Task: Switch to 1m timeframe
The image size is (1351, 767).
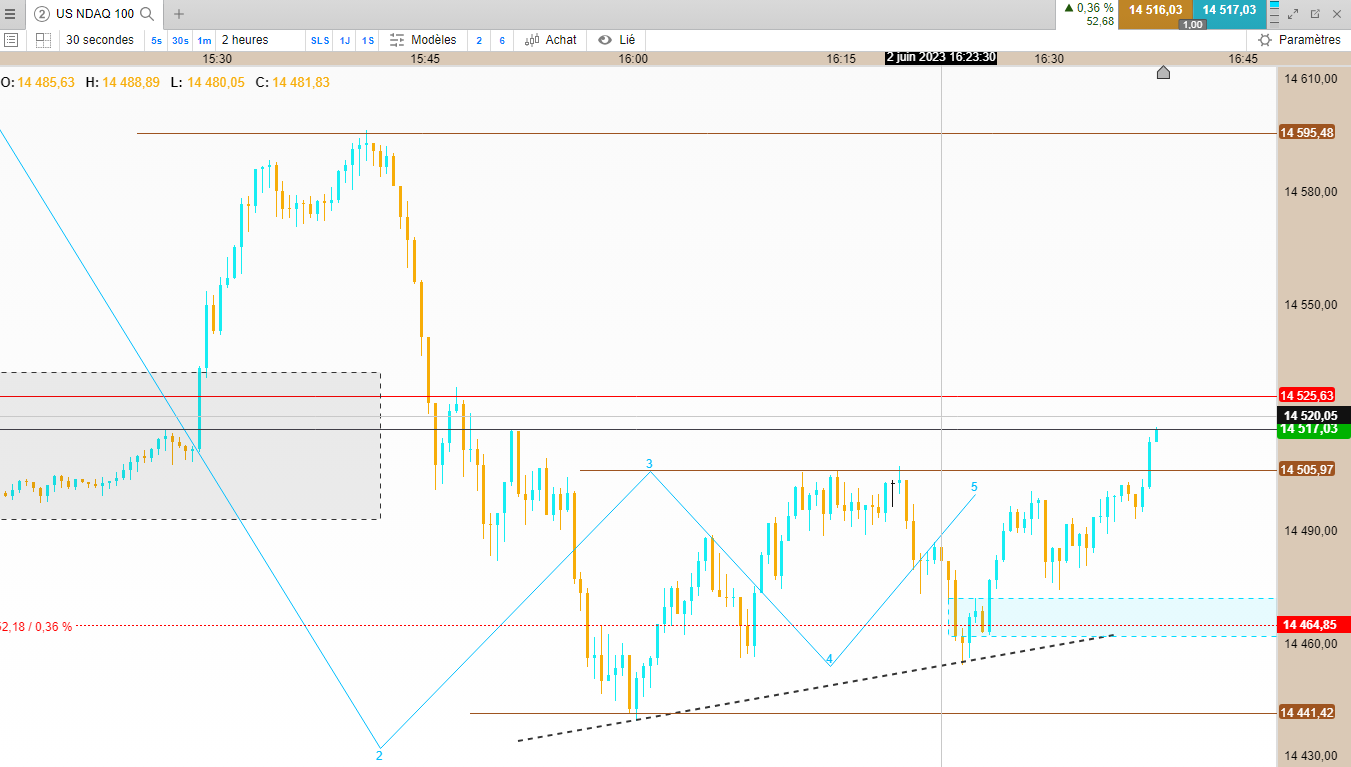Action: click(x=204, y=40)
